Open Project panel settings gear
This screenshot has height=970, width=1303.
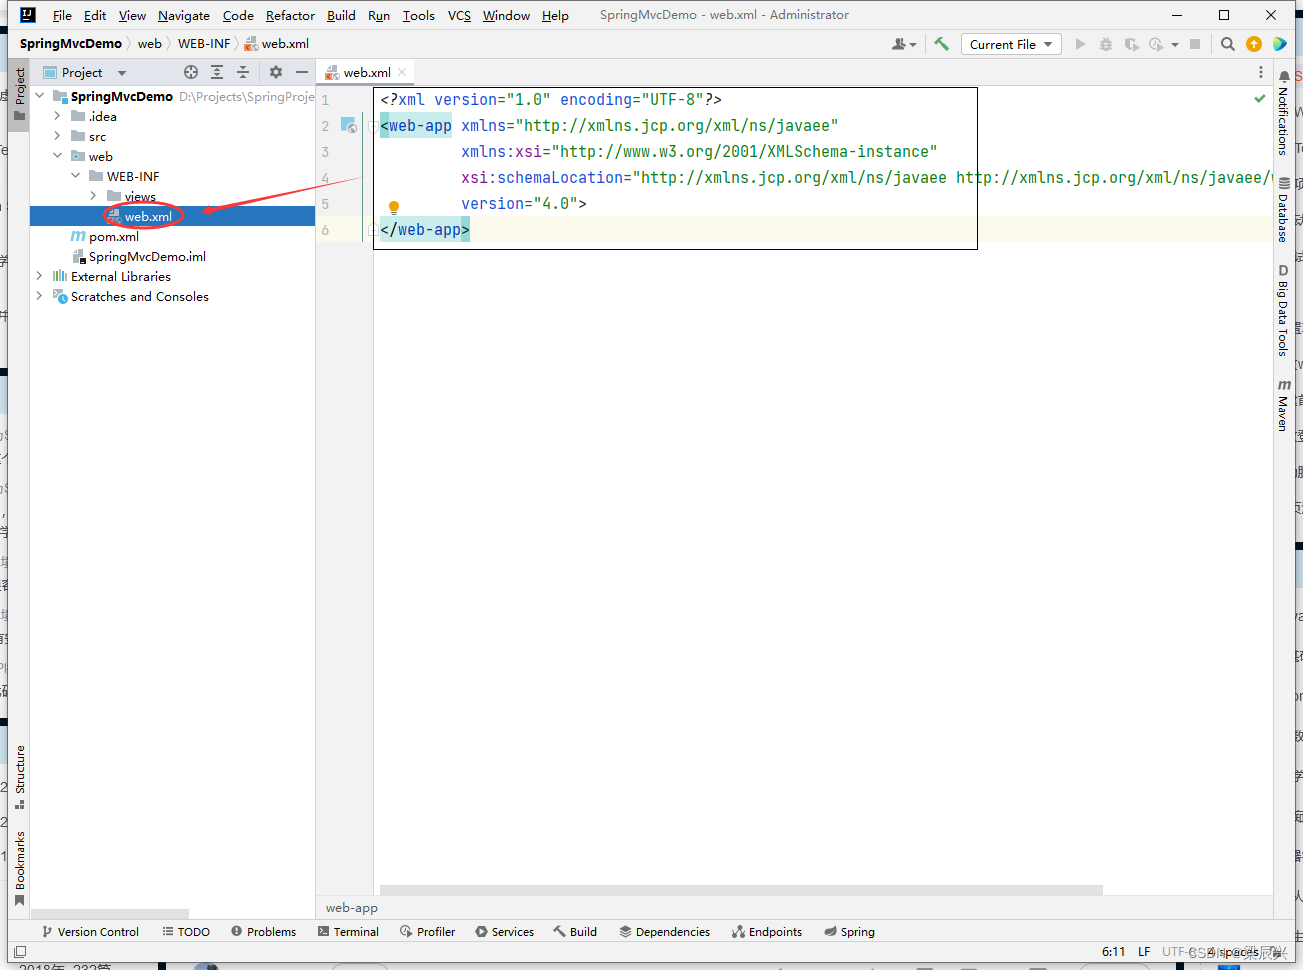pyautogui.click(x=276, y=72)
